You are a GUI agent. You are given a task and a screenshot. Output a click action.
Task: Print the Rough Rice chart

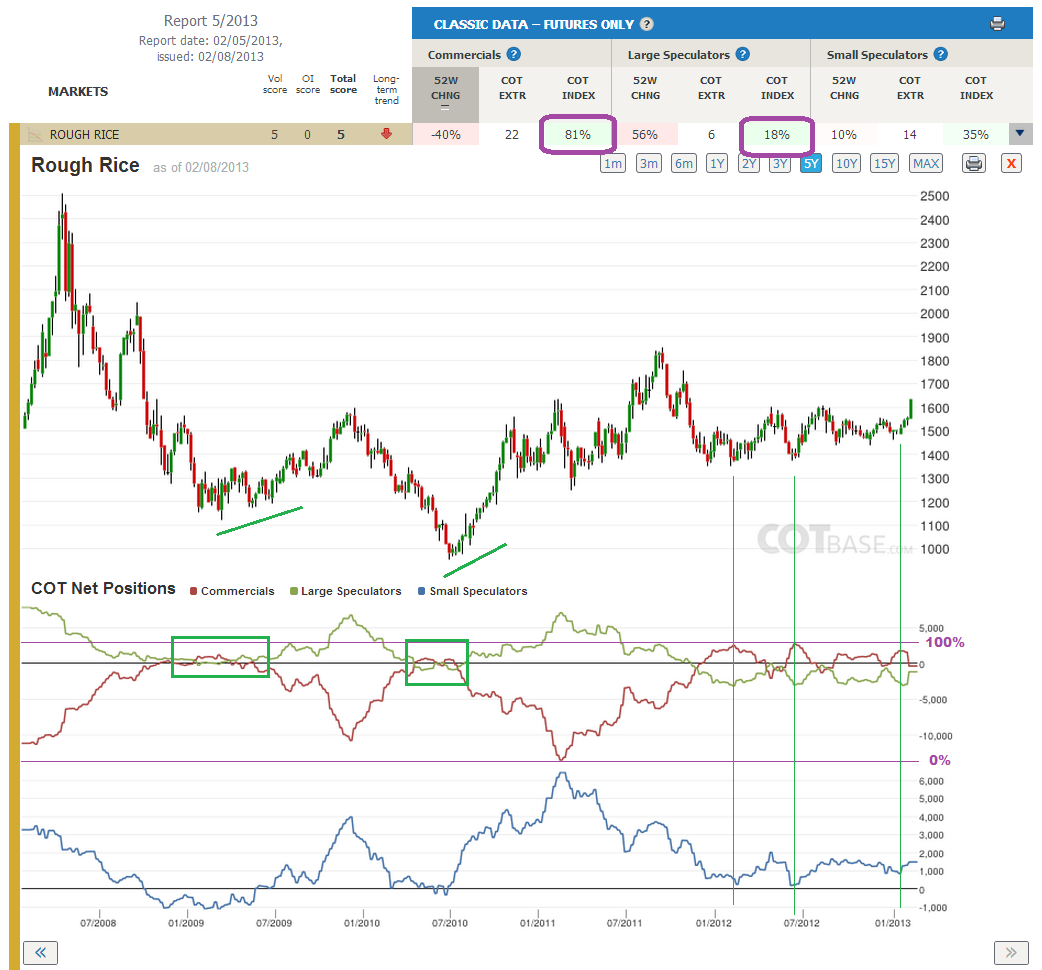(974, 163)
